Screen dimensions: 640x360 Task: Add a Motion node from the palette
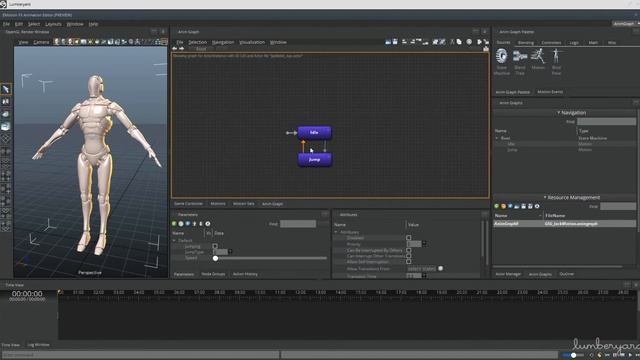coord(538,60)
